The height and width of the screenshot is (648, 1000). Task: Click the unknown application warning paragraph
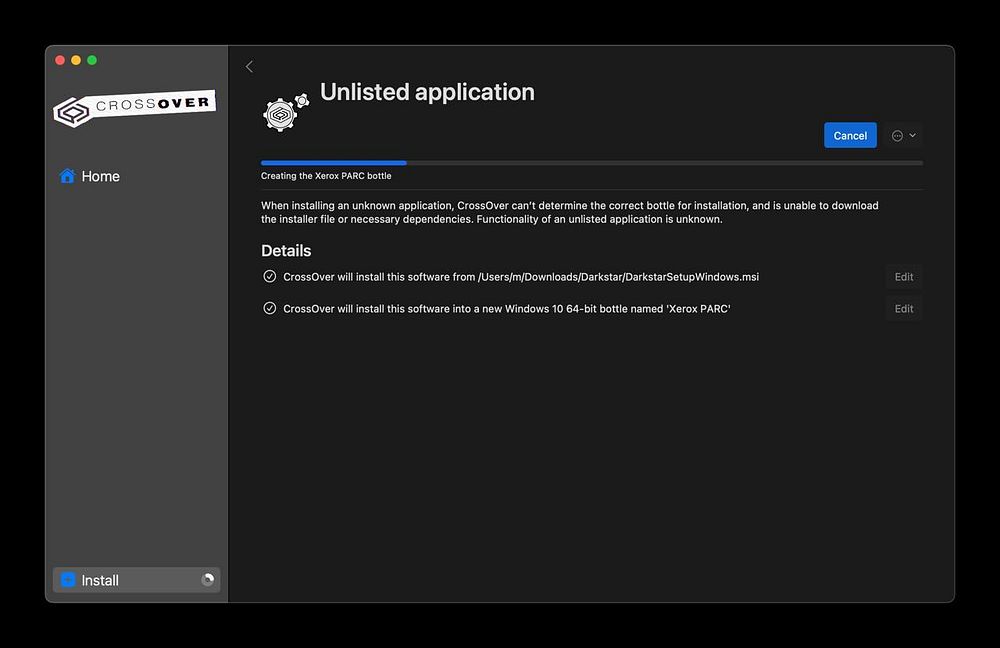tap(570, 212)
